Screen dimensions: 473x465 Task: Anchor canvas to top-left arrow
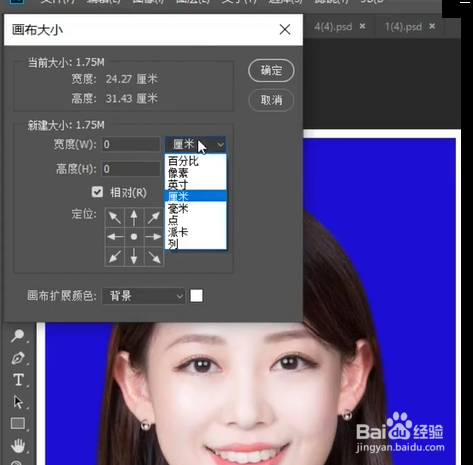(x=115, y=218)
